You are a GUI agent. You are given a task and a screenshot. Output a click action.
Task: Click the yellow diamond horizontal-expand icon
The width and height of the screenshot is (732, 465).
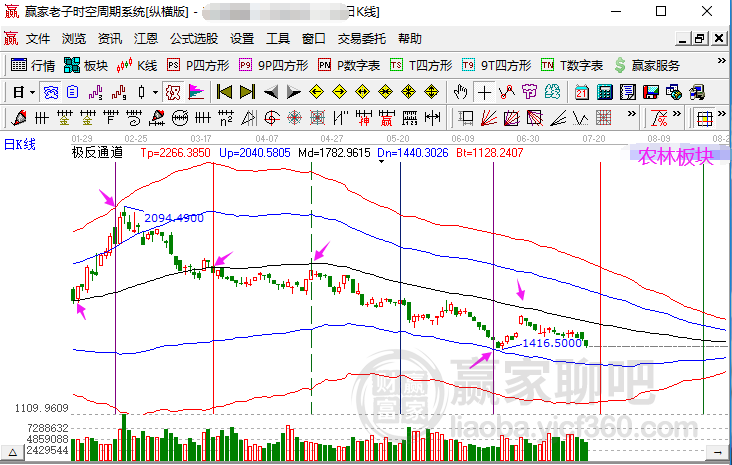coord(362,92)
